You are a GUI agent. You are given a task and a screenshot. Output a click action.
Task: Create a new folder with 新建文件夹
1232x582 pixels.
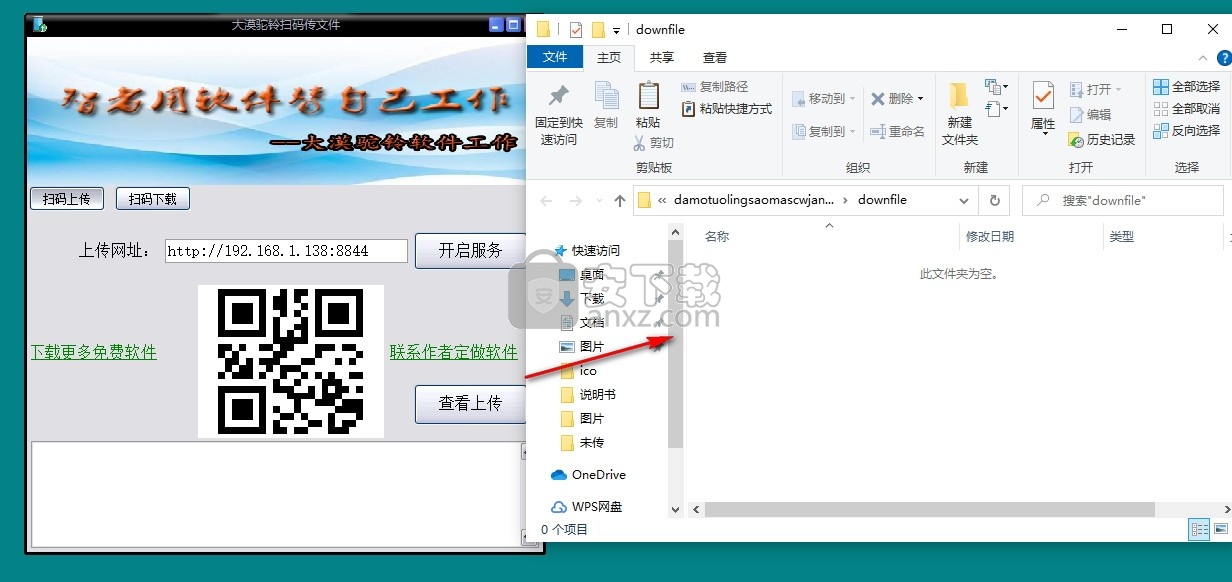coord(959,115)
